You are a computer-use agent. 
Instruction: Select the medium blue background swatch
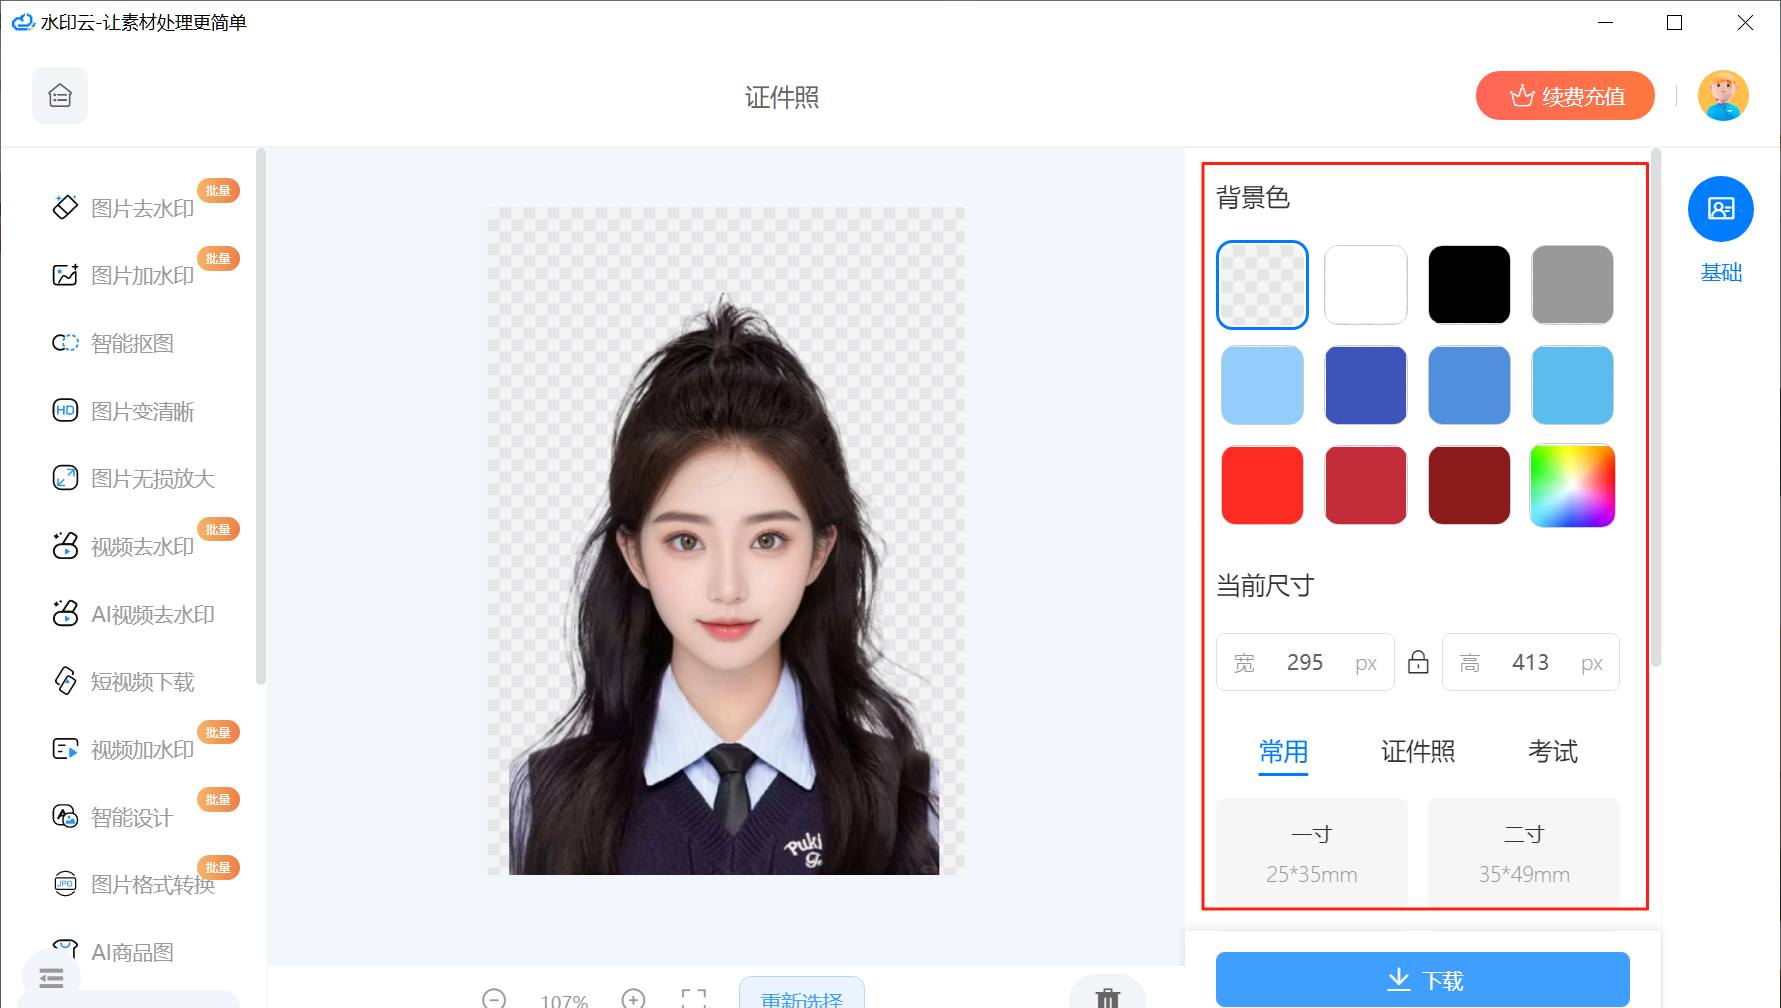point(1469,385)
